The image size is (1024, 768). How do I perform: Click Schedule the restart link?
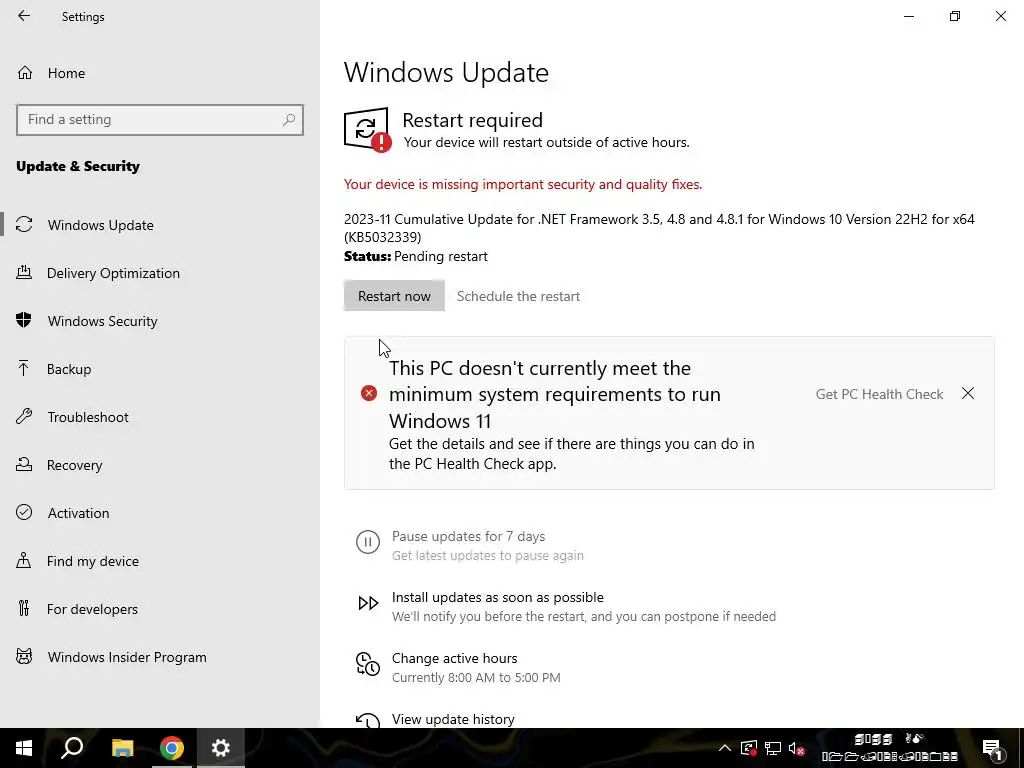tap(518, 296)
